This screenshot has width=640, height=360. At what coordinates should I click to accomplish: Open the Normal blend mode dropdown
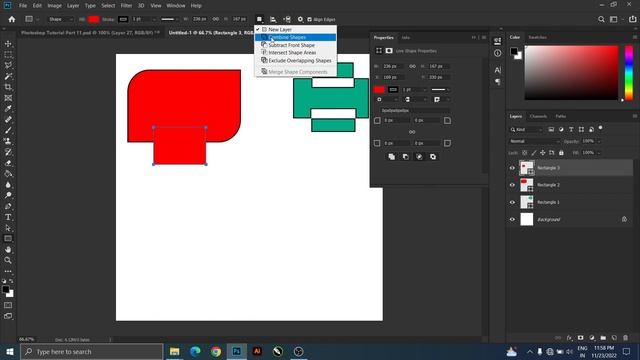pos(534,141)
